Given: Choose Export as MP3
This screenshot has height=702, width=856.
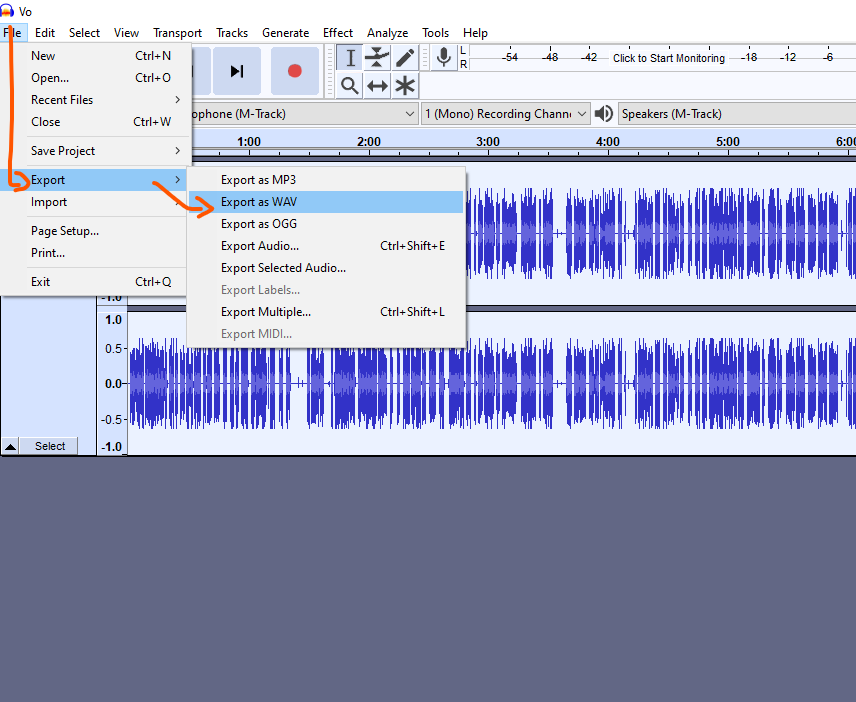Looking at the screenshot, I should [326, 180].
